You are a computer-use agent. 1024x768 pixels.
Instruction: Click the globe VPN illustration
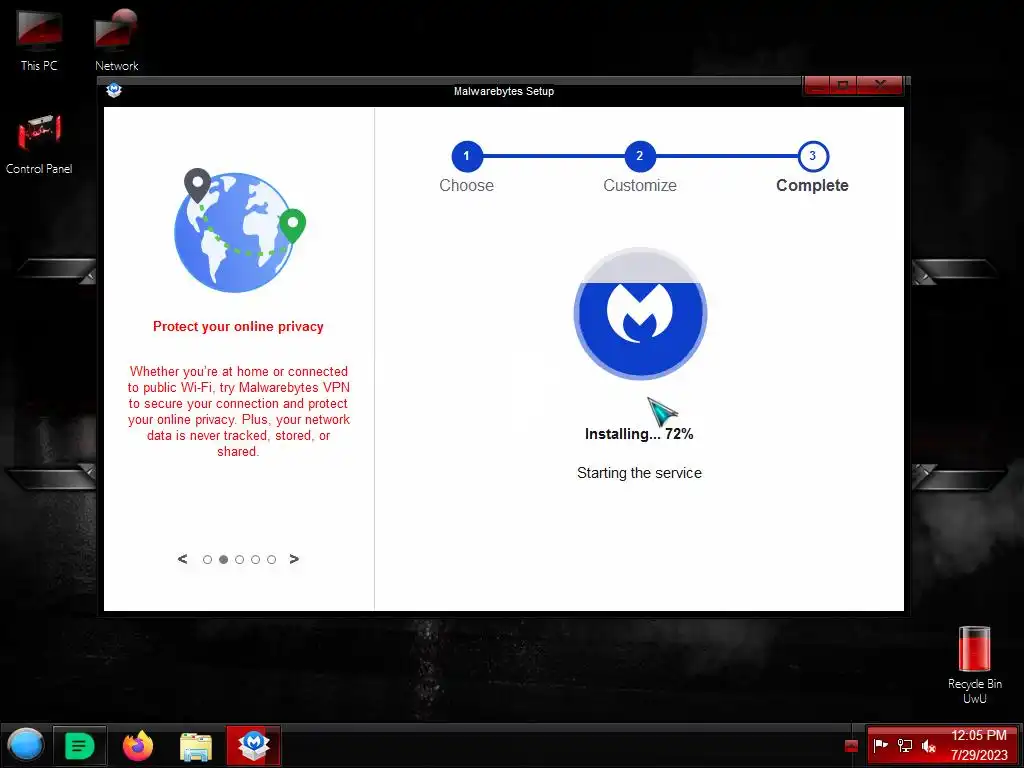click(x=239, y=230)
